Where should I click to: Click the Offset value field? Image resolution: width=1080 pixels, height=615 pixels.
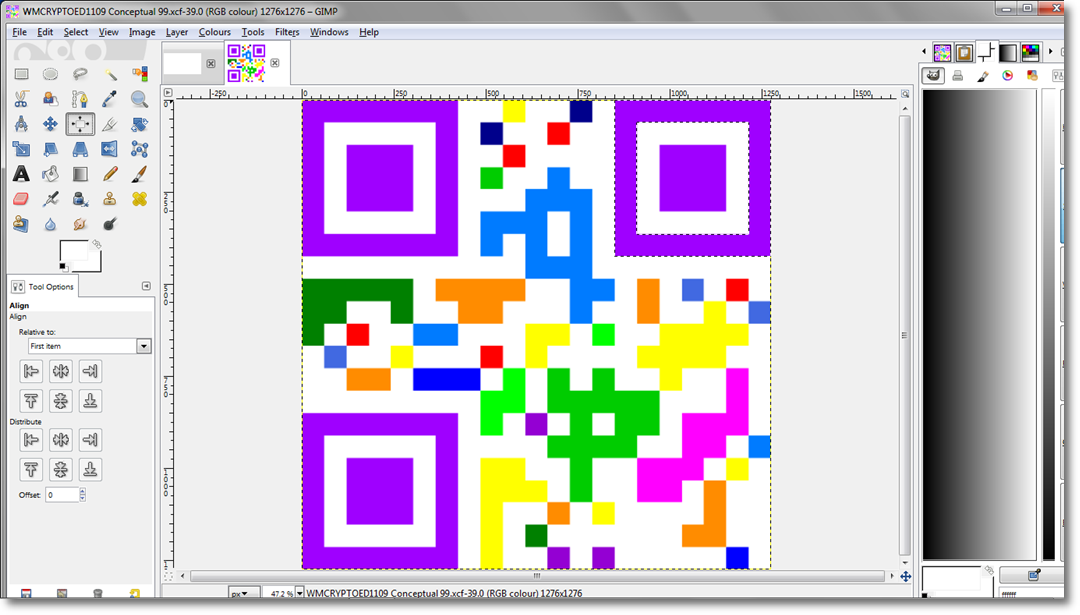click(61, 494)
